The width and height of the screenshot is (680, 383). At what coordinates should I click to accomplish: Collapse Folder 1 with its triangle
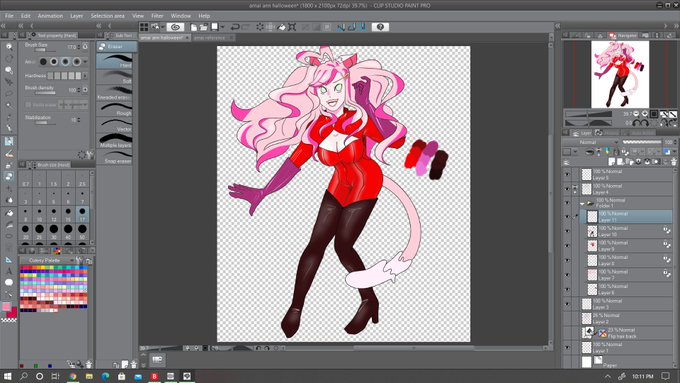(x=582, y=203)
